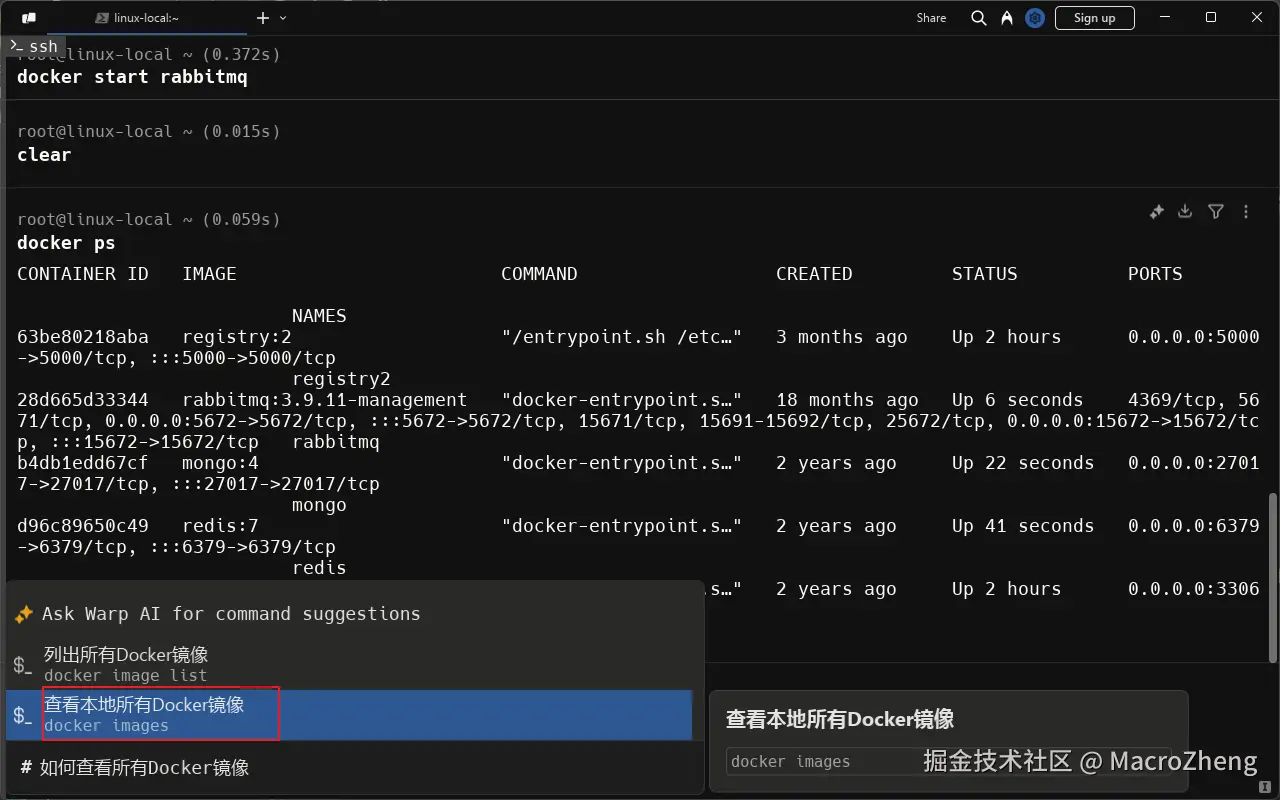Filter block output with the funnel icon
Screen dimensions: 1280x800
1216,212
